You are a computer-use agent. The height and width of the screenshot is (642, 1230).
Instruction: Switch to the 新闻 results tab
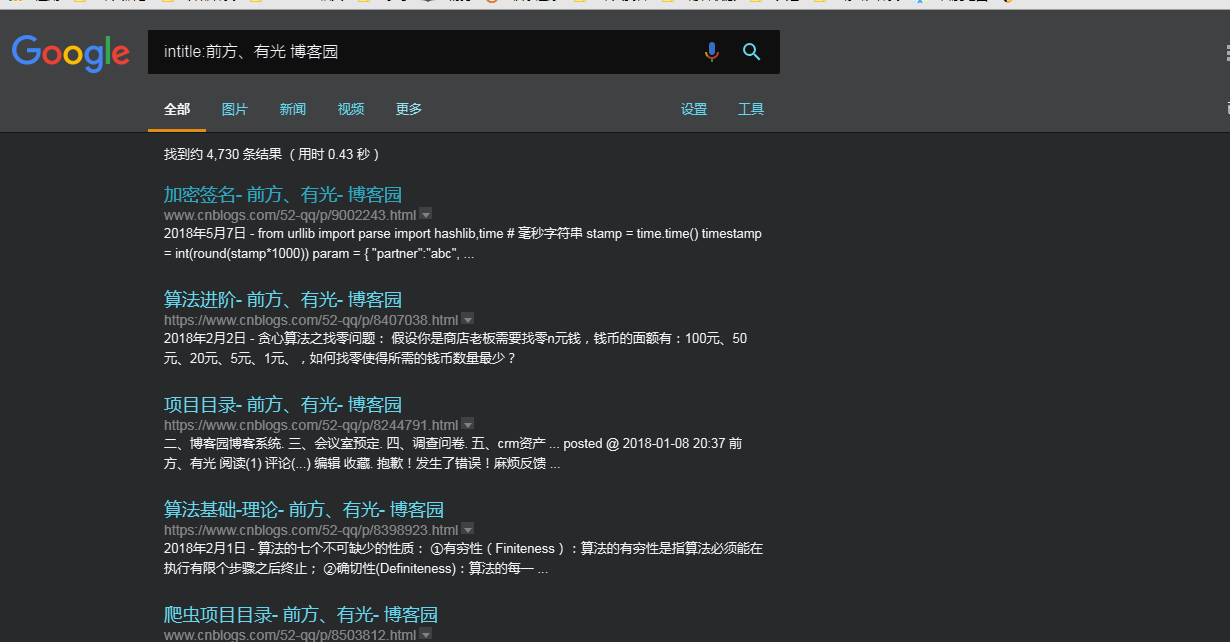293,109
